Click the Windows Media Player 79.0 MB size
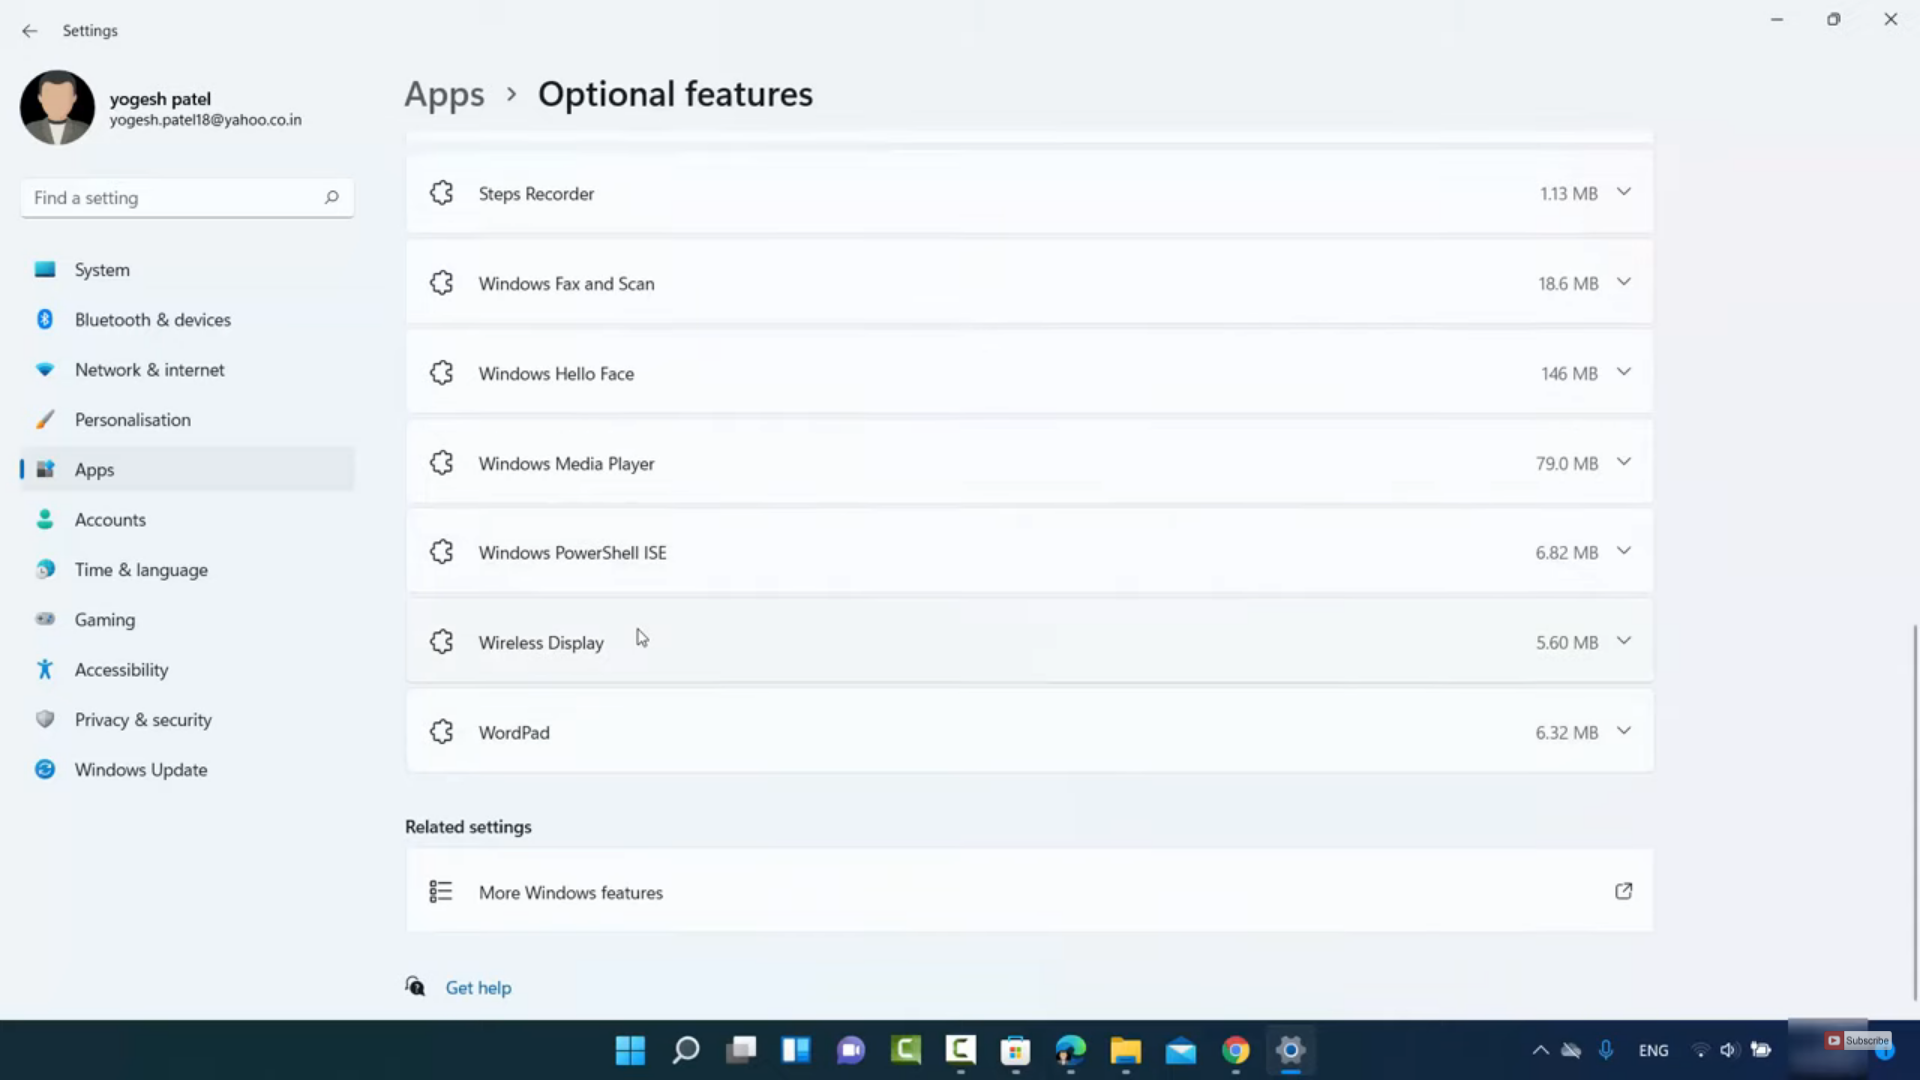The height and width of the screenshot is (1080, 1920). pyautogui.click(x=1567, y=463)
